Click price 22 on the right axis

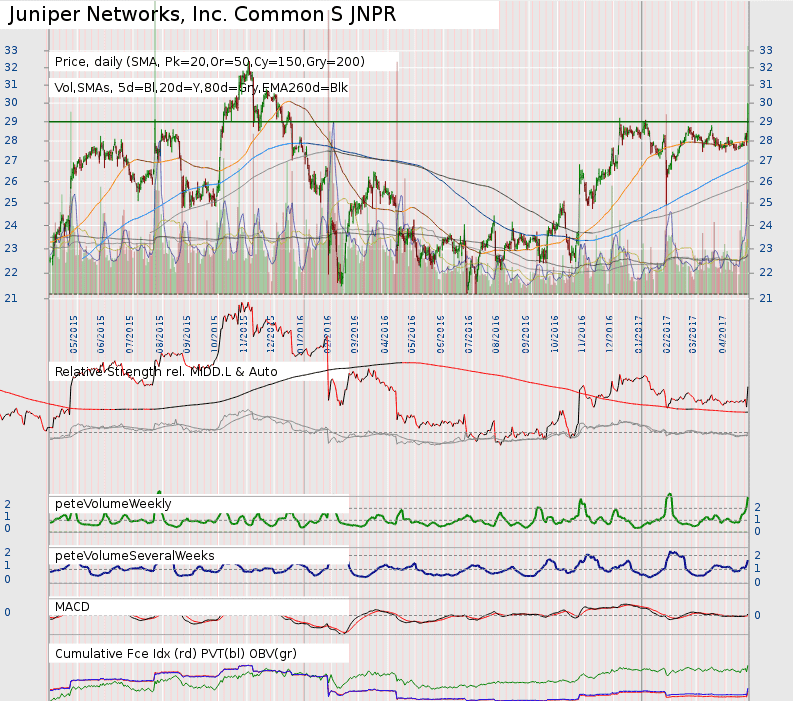click(766, 272)
